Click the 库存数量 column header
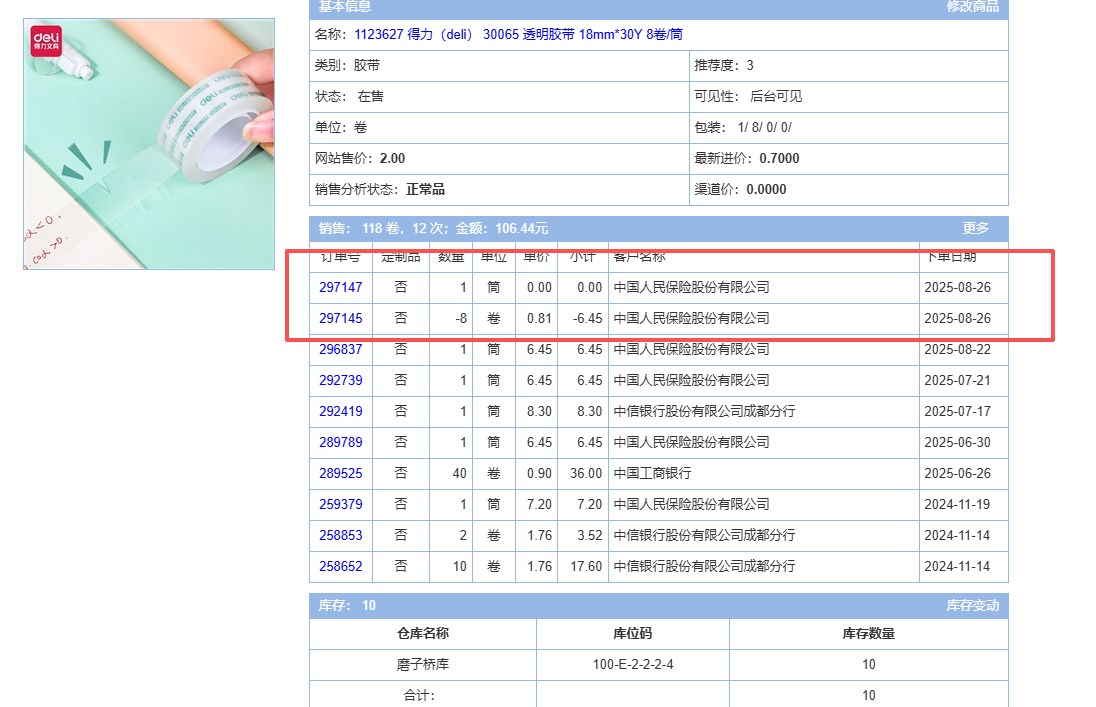 coord(869,634)
